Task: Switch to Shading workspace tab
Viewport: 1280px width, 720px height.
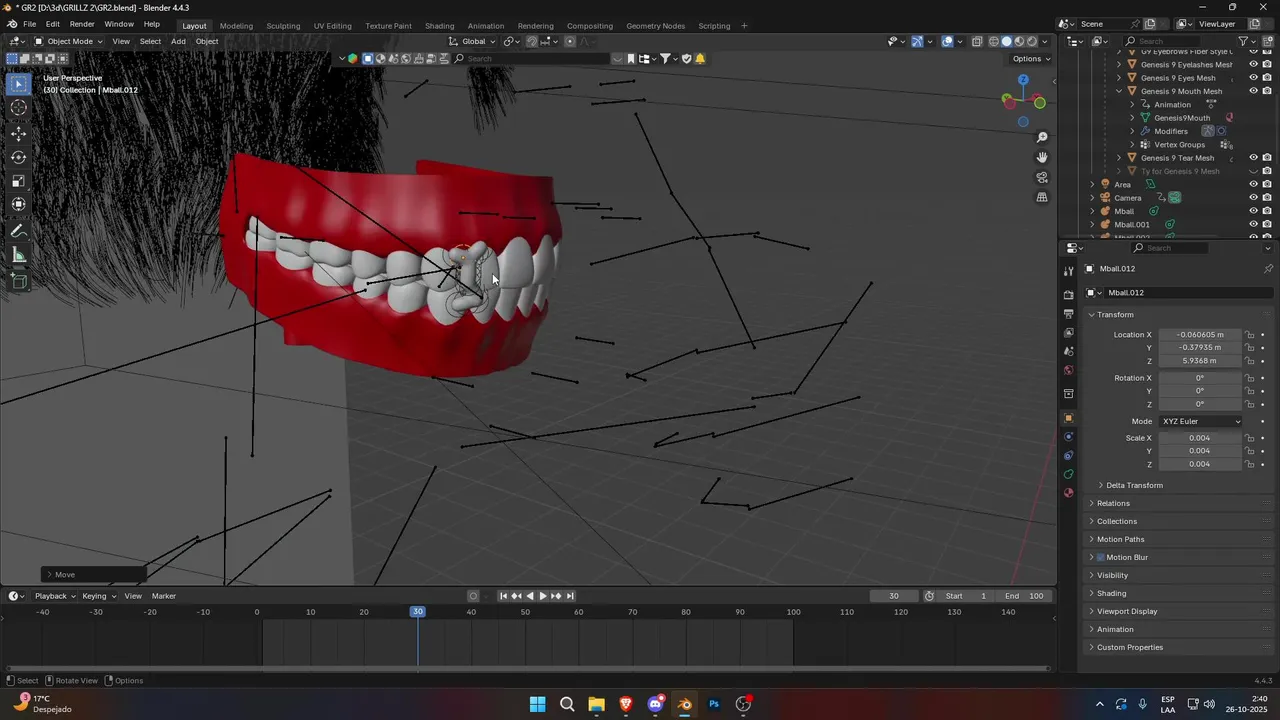Action: pos(439,26)
